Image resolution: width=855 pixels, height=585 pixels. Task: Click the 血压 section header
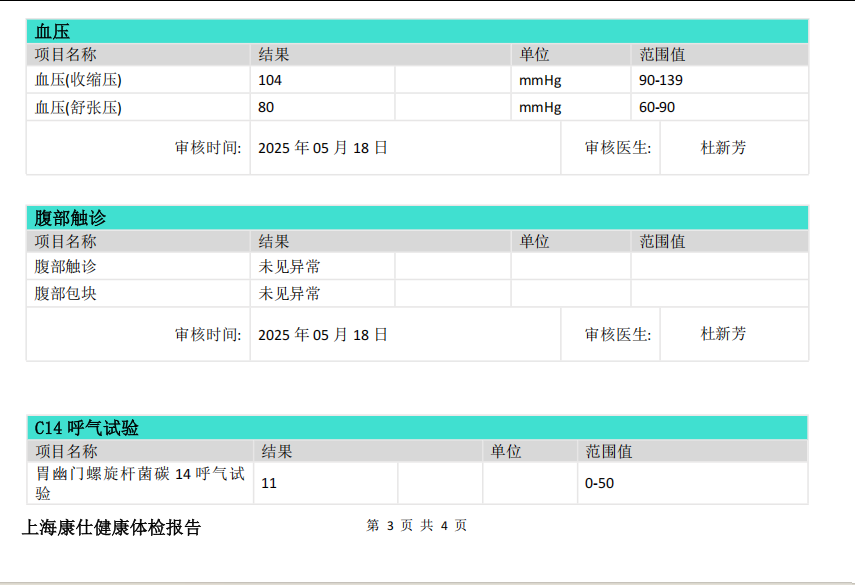click(53, 32)
